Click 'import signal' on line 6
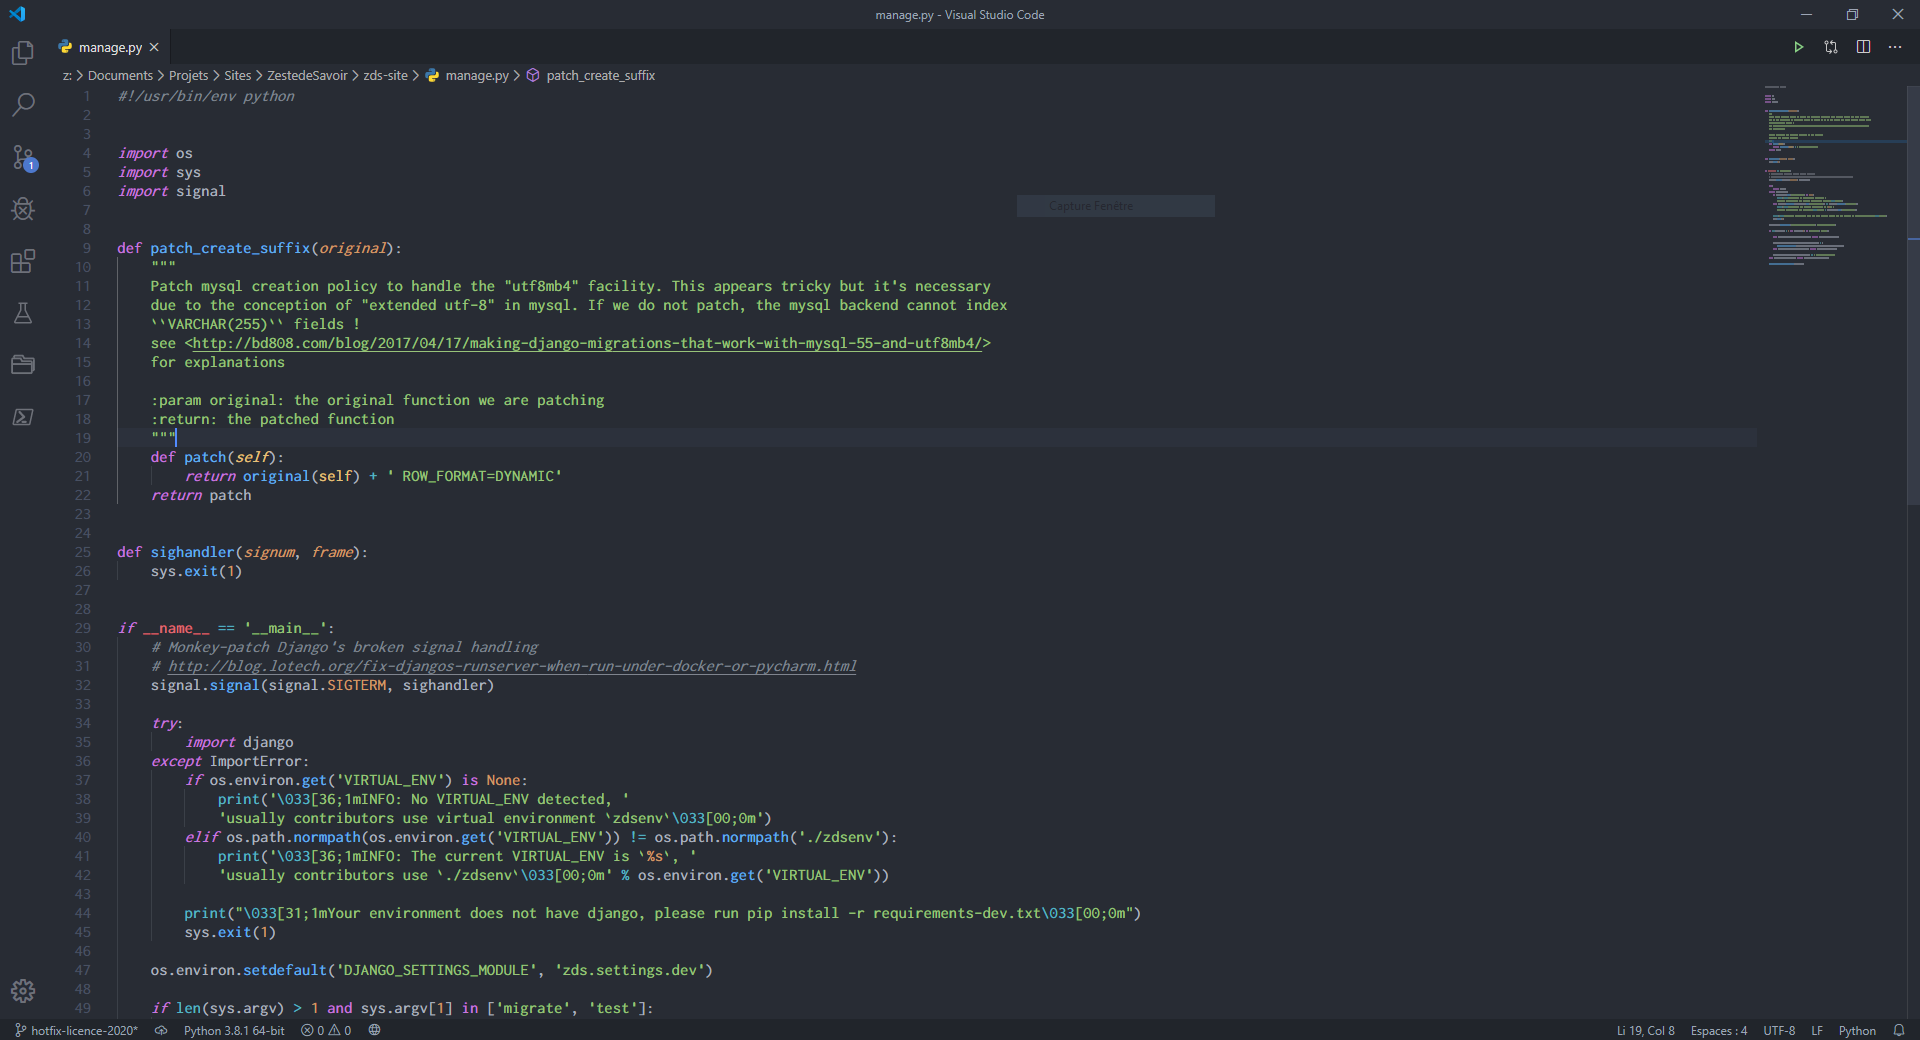1920x1040 pixels. tap(172, 191)
